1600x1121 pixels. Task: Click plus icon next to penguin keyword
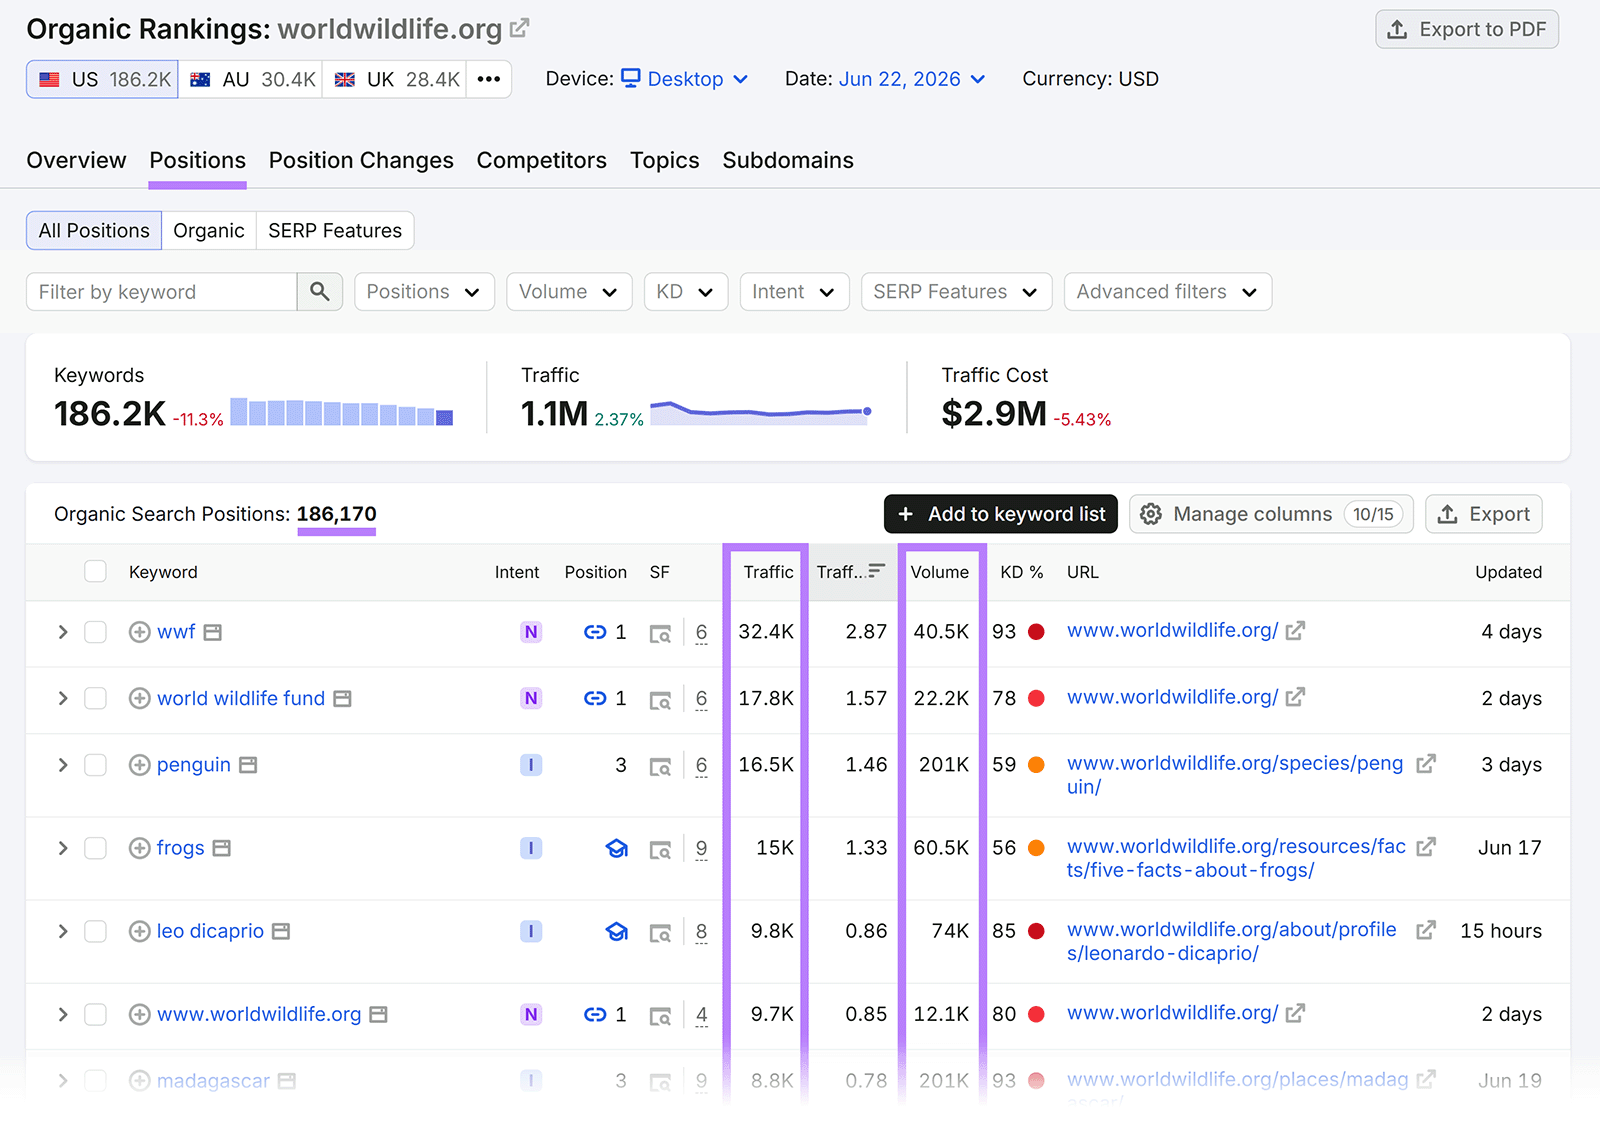coord(140,765)
